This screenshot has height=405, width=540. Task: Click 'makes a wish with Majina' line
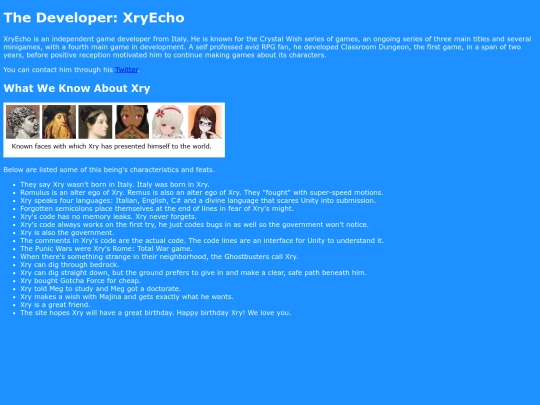(x=127, y=297)
